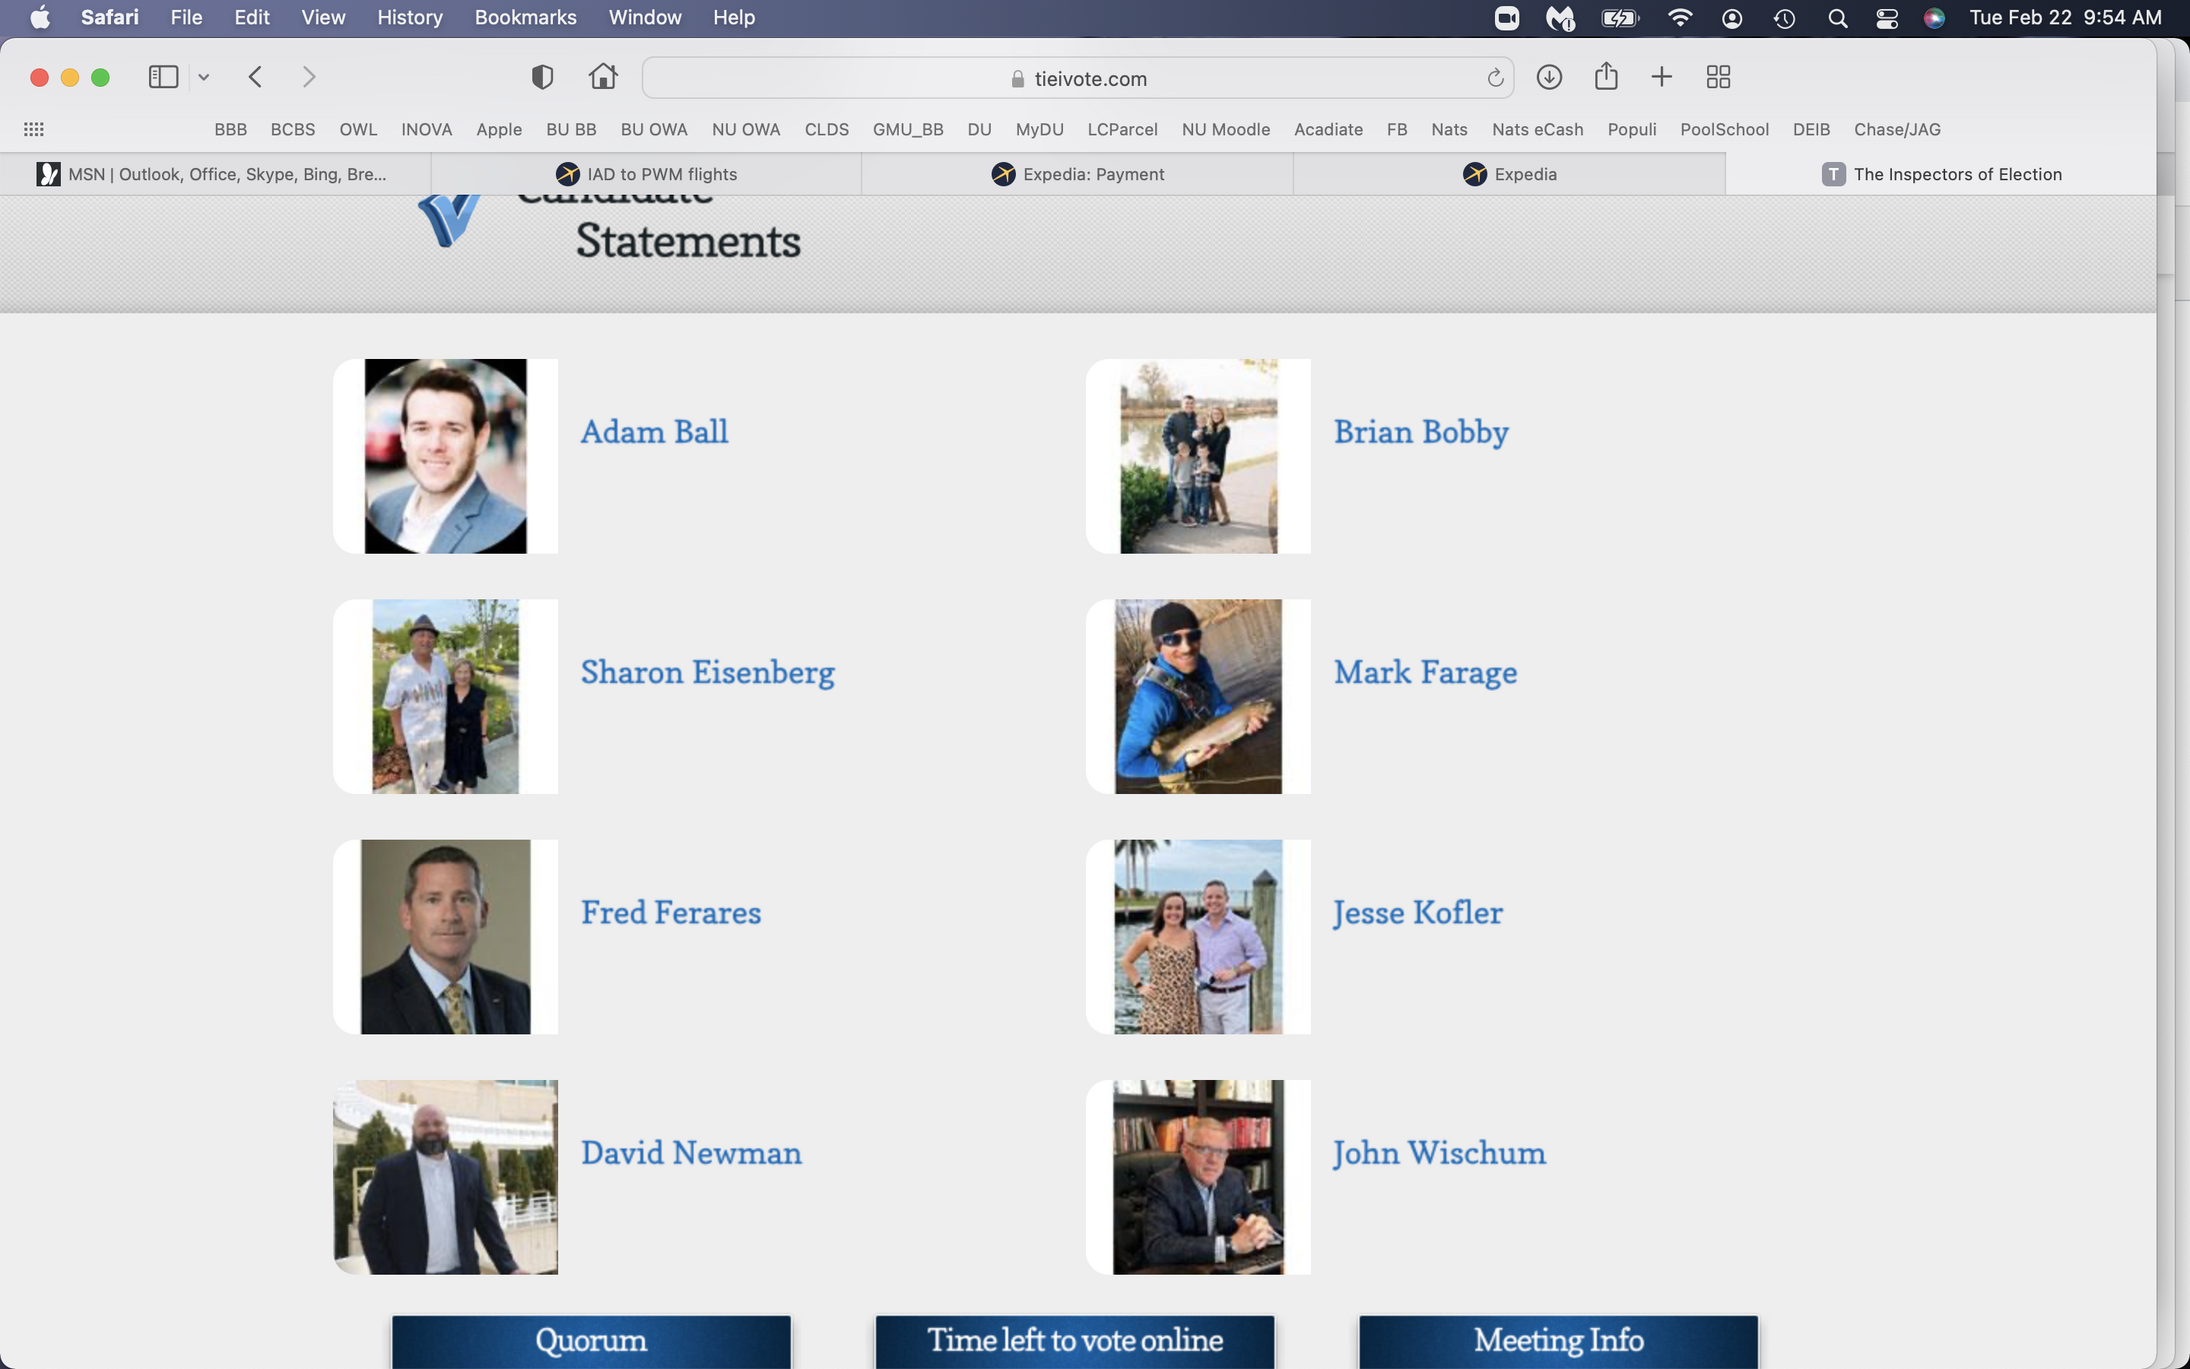
Task: Open John Wischum candidate statement
Action: pyautogui.click(x=1439, y=1153)
